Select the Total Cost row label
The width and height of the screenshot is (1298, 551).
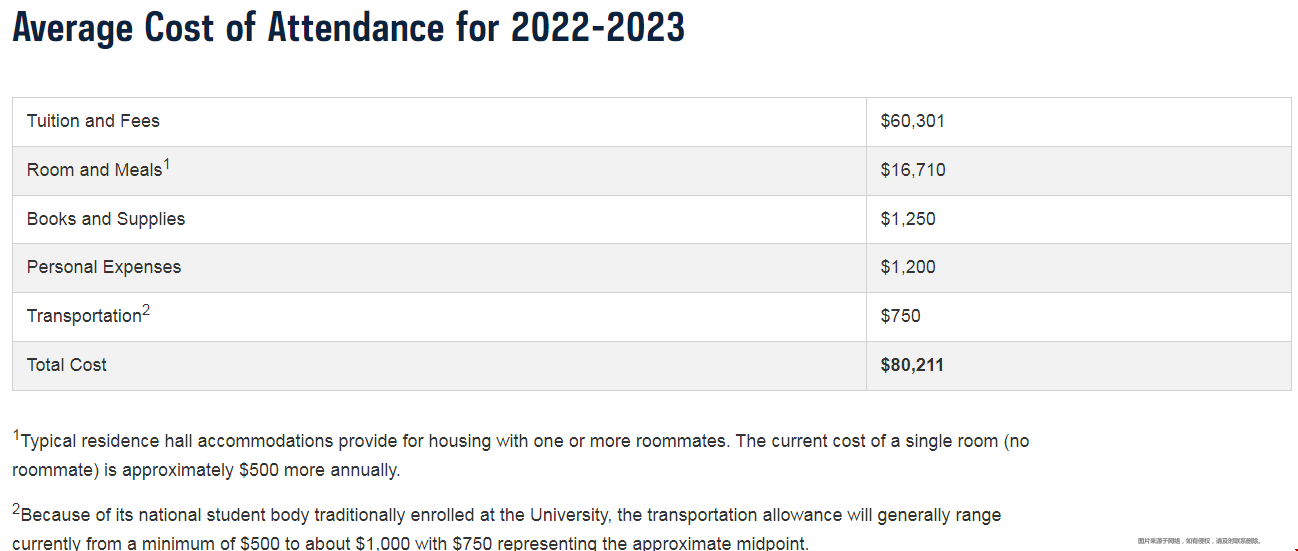[x=67, y=365]
